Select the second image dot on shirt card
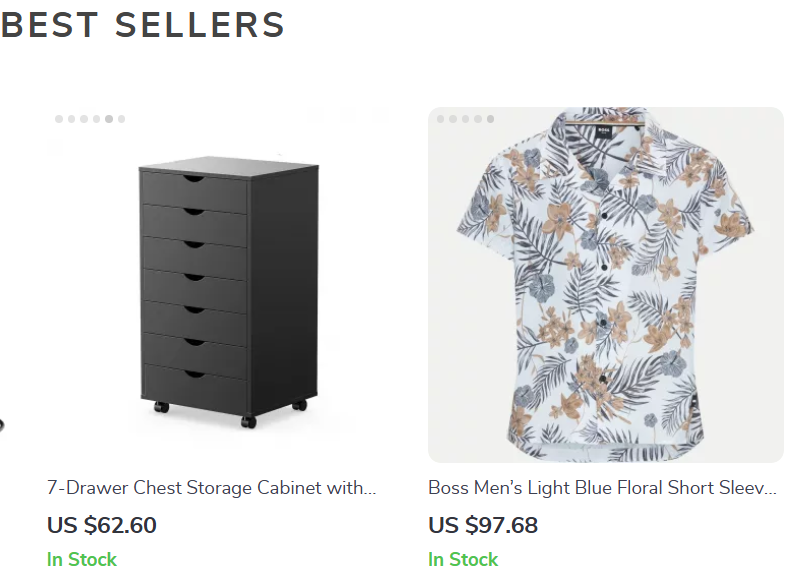This screenshot has width=791, height=582. tap(453, 119)
